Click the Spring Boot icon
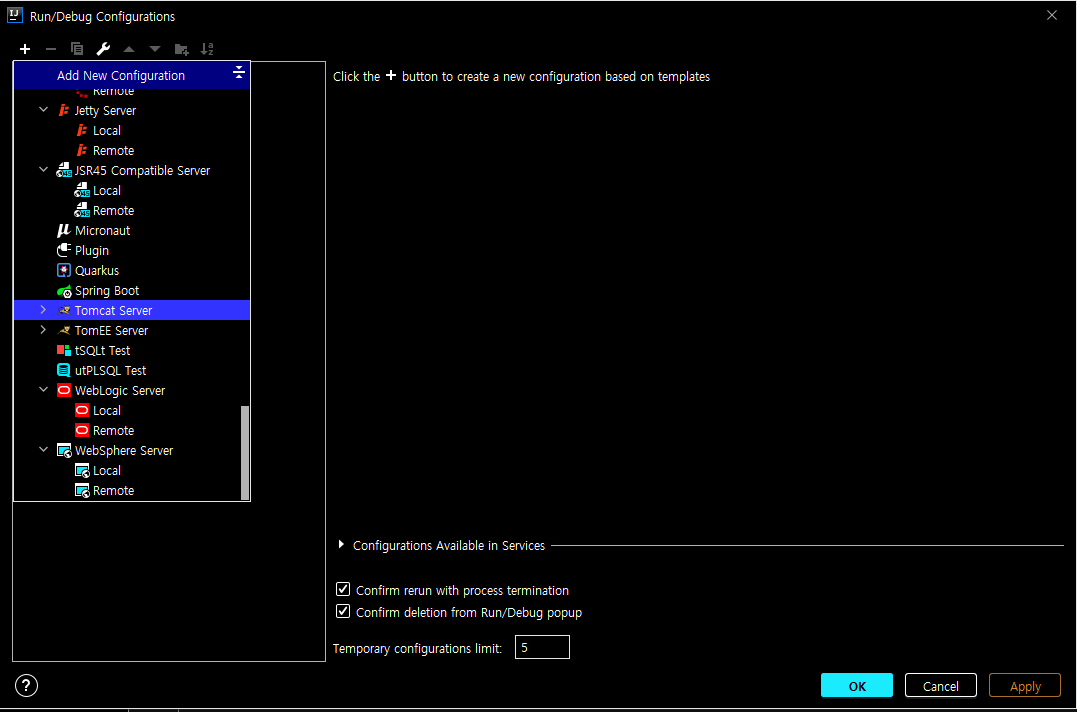Screen dimensions: 1077x712 pyautogui.click(x=64, y=291)
